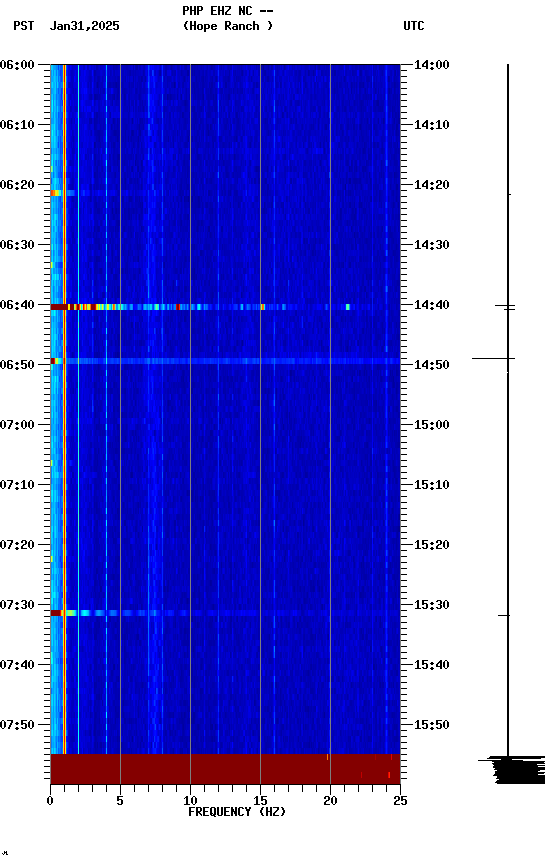The image size is (552, 864).
Task: Click the dense seismogram trace at the bottom
Action: tap(512, 770)
